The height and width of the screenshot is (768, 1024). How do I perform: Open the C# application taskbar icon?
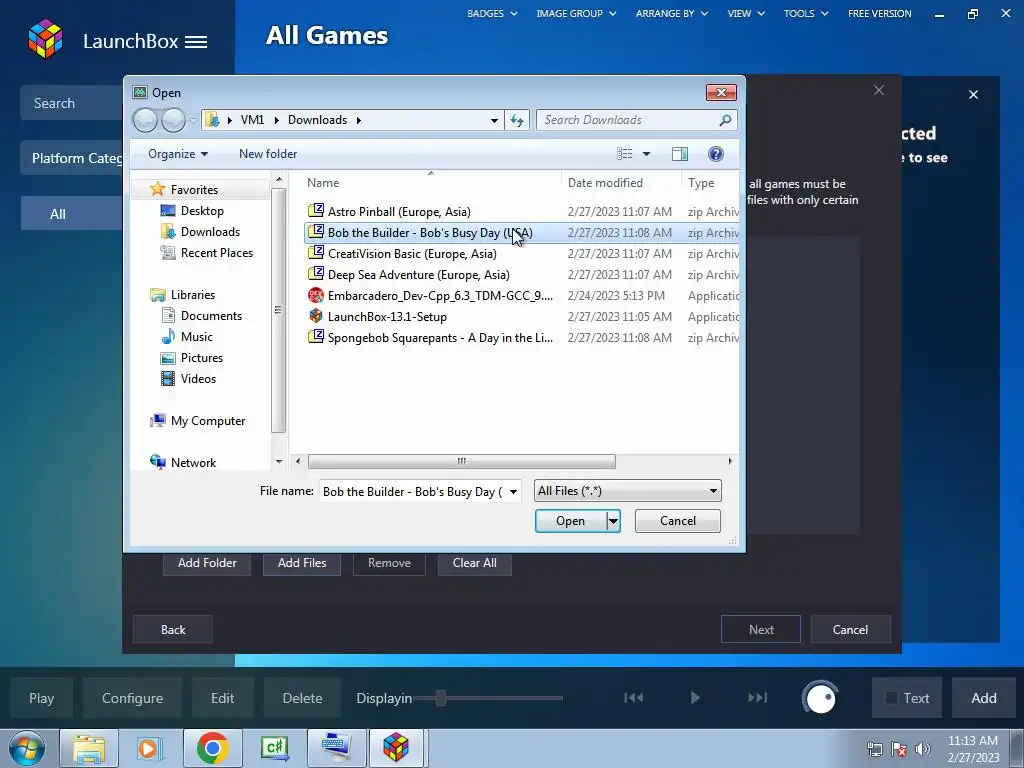274,748
